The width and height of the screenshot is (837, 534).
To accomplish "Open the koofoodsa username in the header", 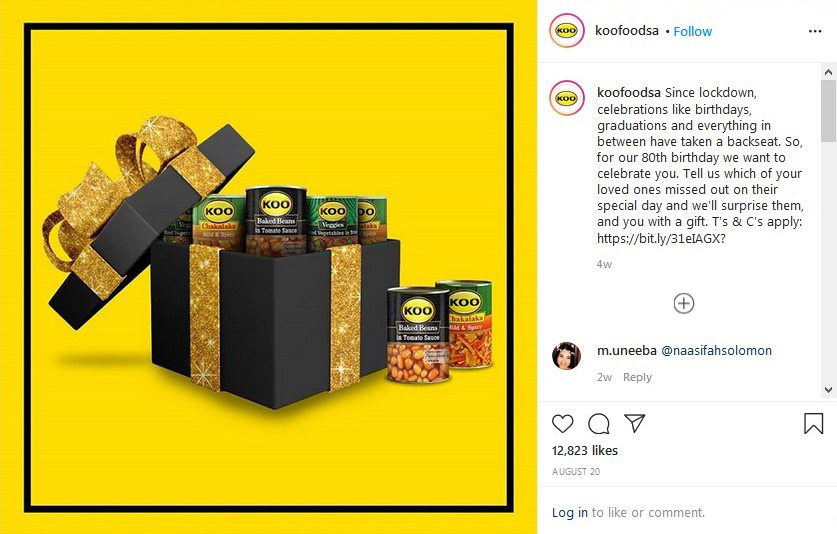I will click(x=627, y=30).
